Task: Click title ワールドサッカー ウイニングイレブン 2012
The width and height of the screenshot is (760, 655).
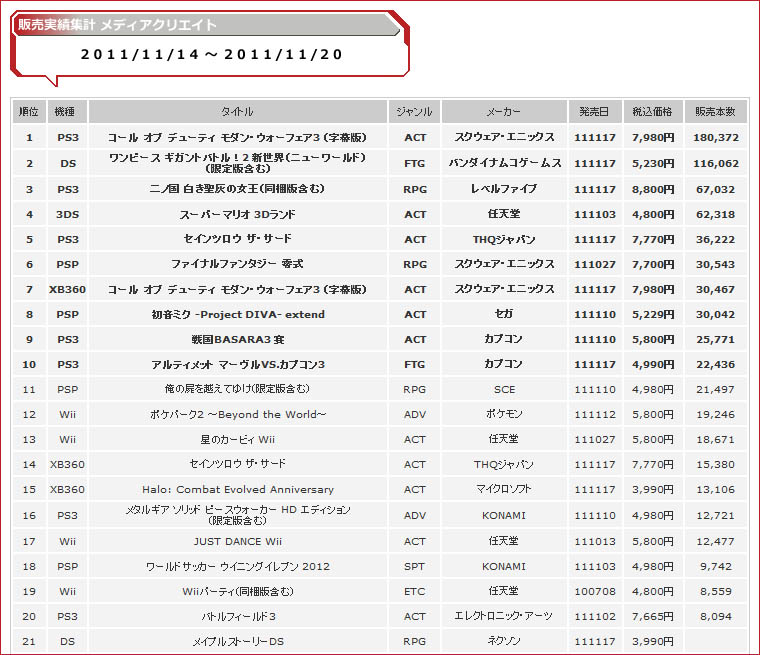Action: point(238,567)
